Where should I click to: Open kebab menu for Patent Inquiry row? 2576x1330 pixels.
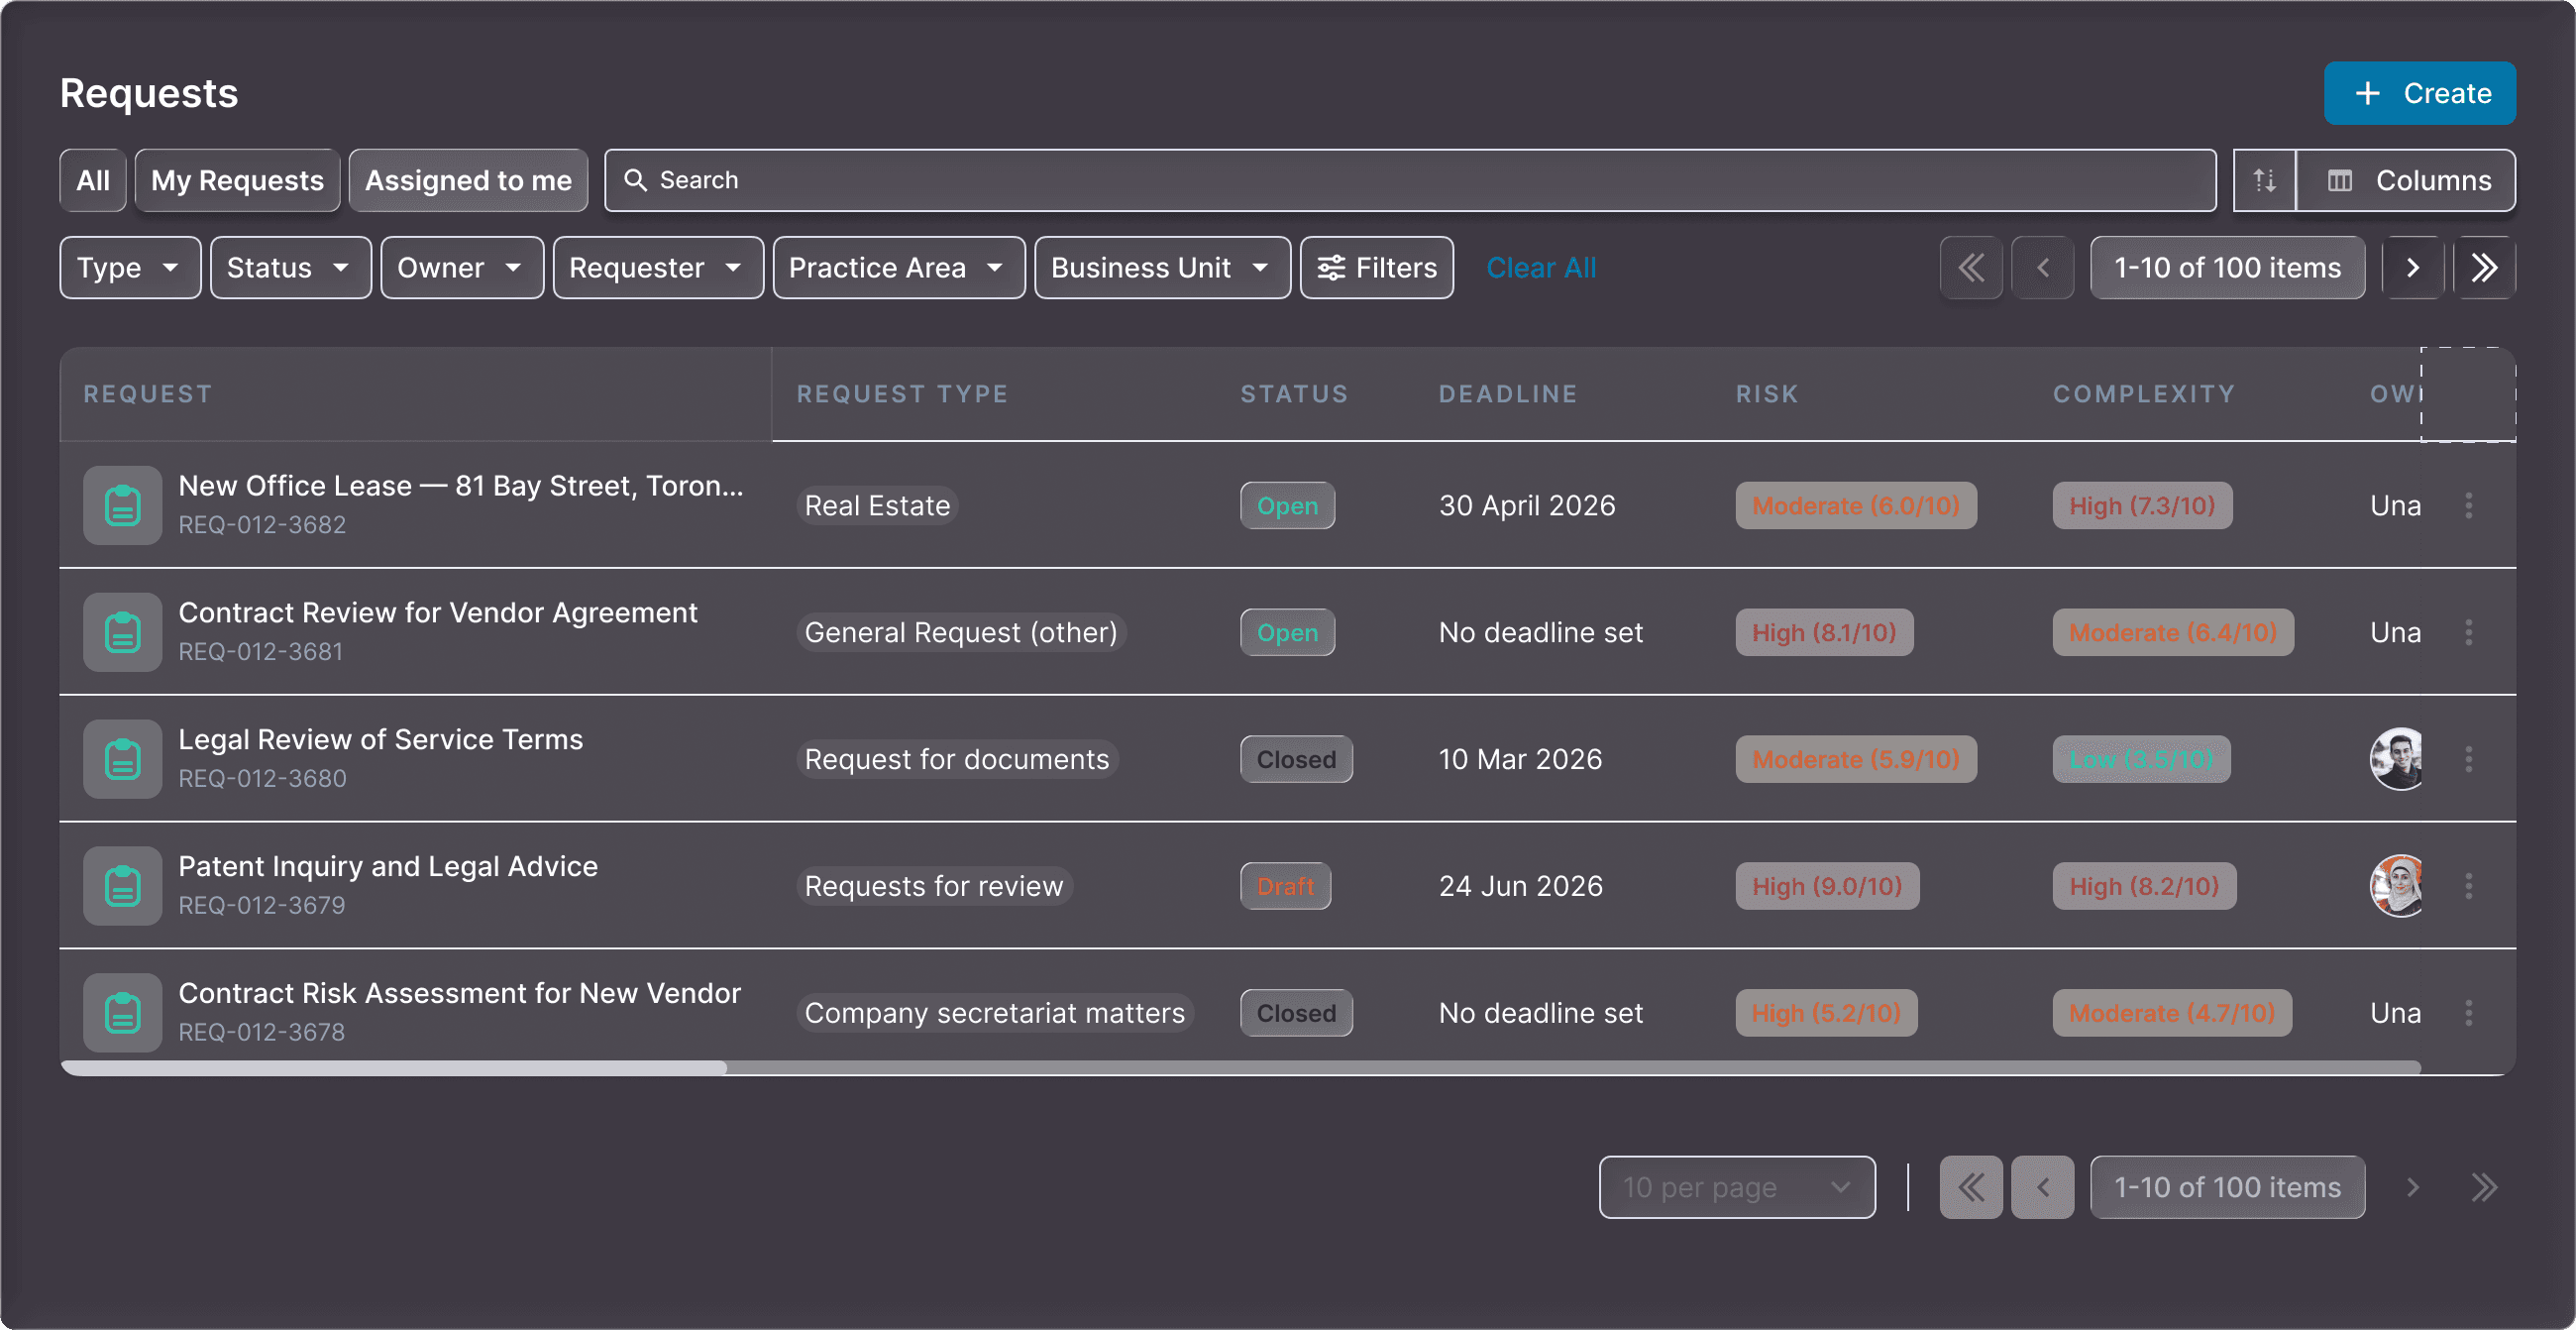click(2468, 886)
